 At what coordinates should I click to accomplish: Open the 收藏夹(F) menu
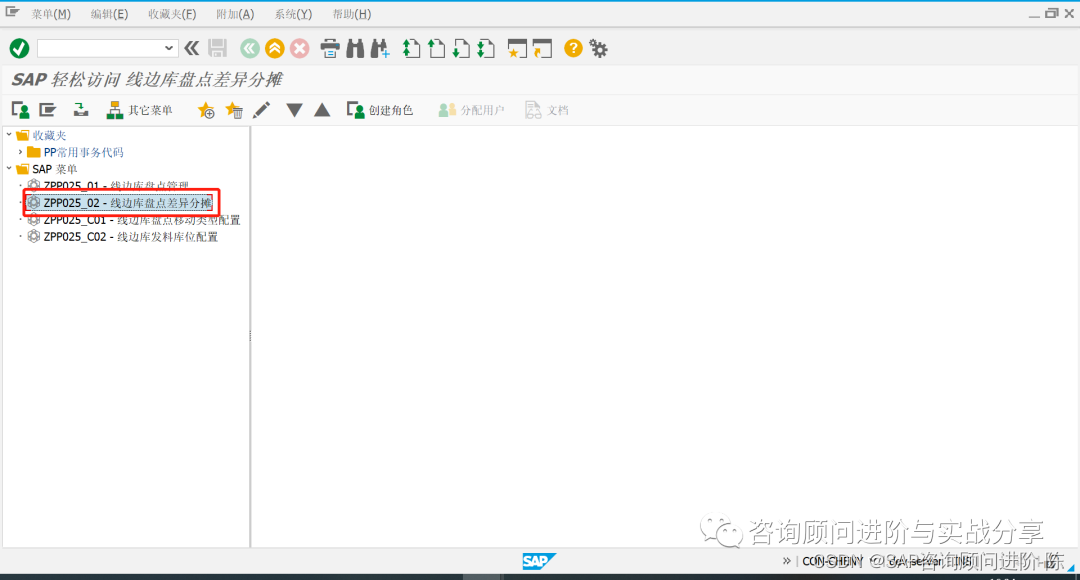click(172, 14)
